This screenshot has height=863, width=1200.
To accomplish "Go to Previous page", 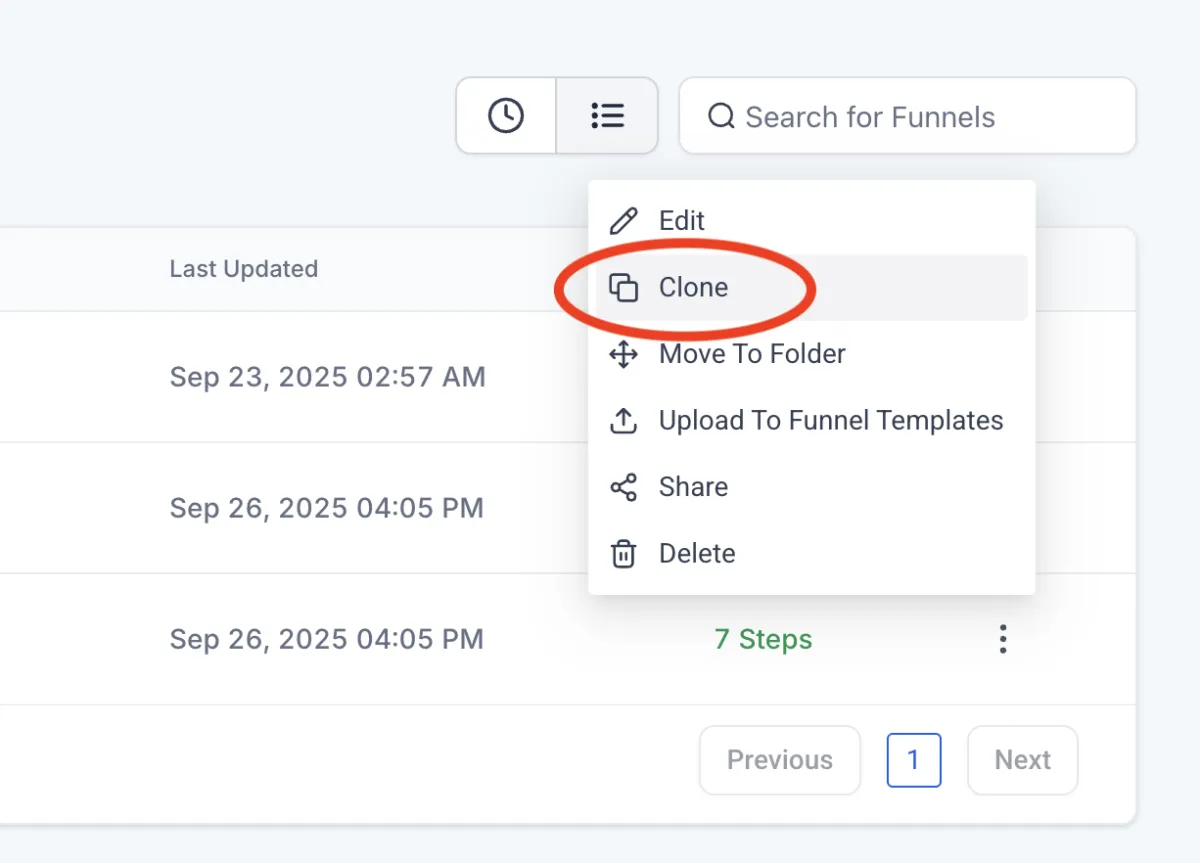I will coord(779,760).
